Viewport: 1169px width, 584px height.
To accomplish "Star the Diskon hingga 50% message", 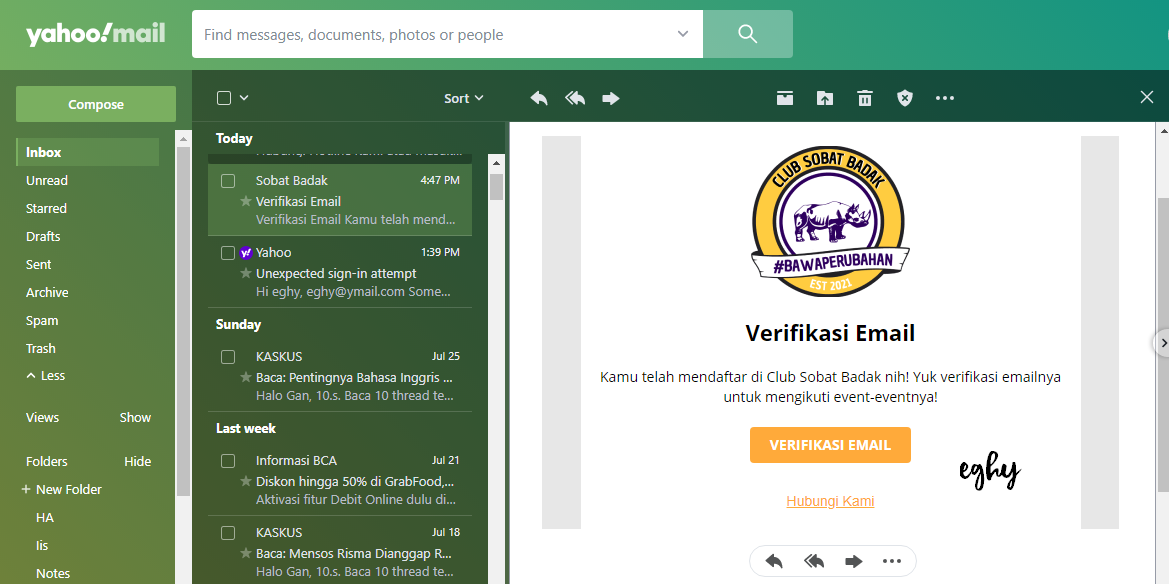I will click(x=245, y=481).
